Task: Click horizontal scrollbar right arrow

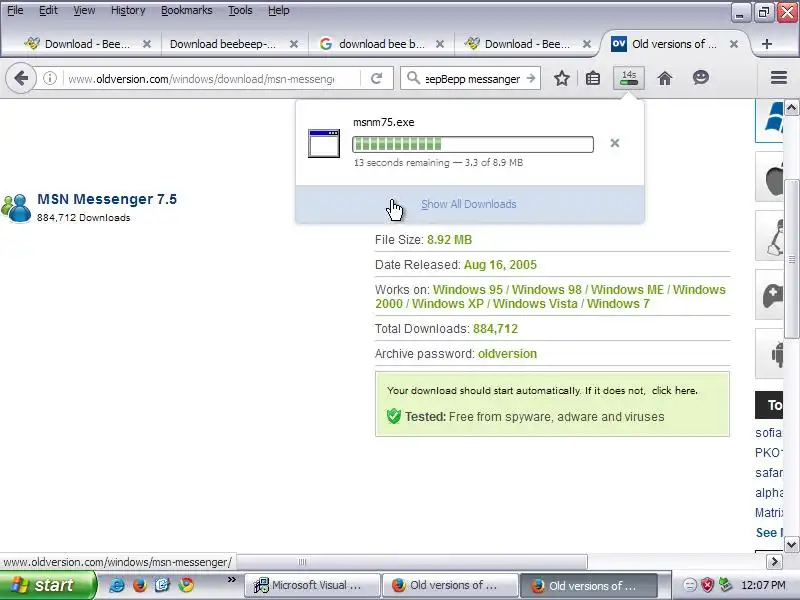Action: click(774, 562)
